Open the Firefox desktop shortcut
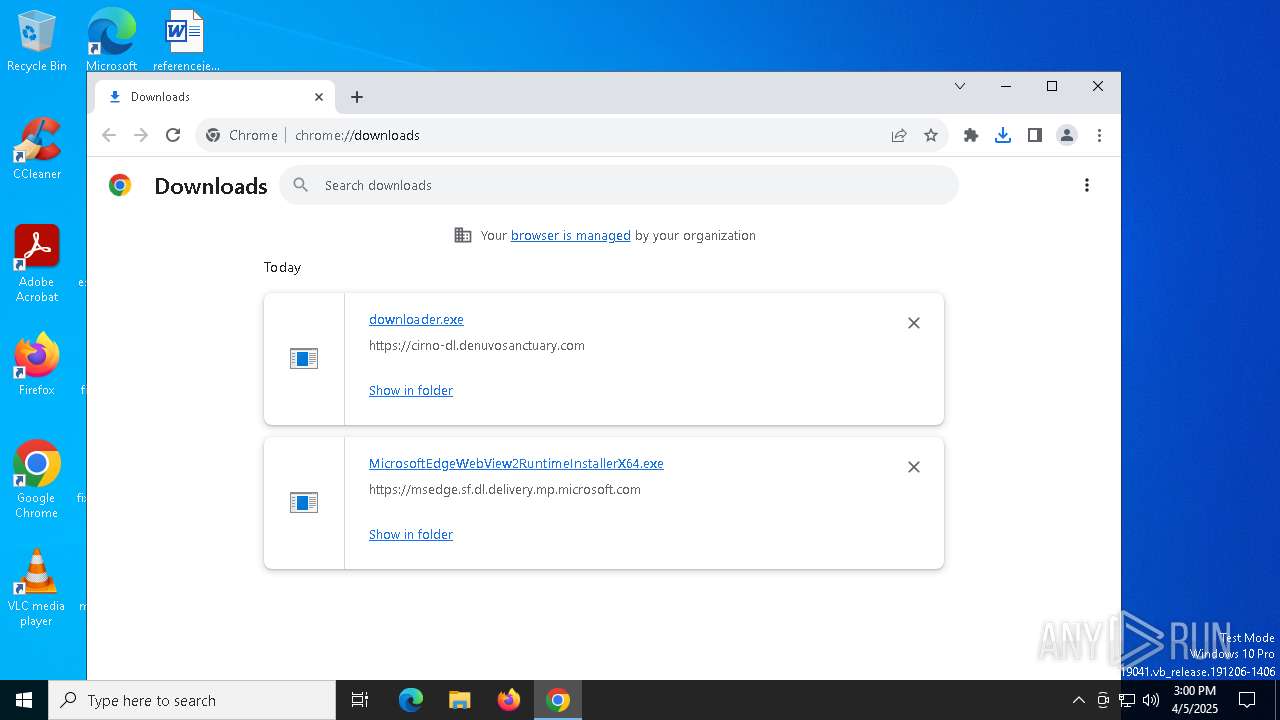The image size is (1280, 720). (x=37, y=365)
